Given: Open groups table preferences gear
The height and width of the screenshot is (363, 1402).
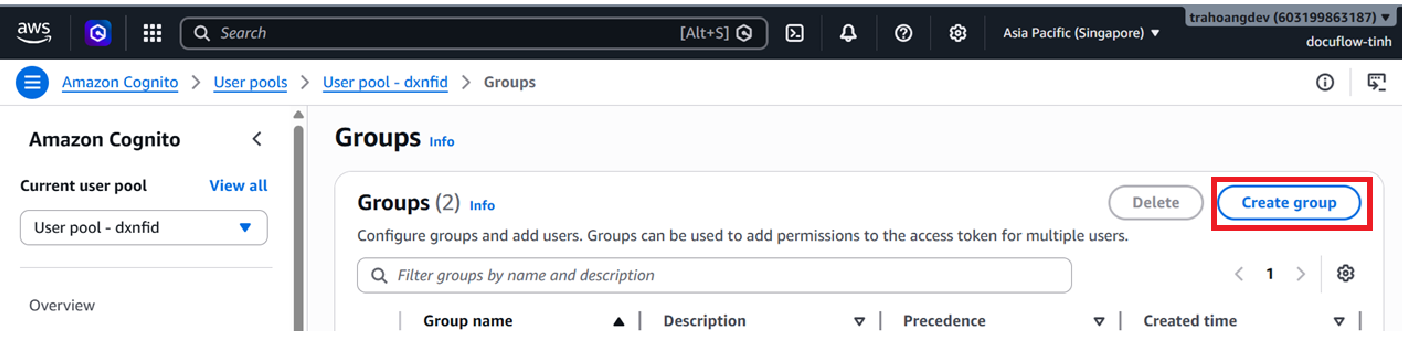Looking at the screenshot, I should [x=1345, y=273].
